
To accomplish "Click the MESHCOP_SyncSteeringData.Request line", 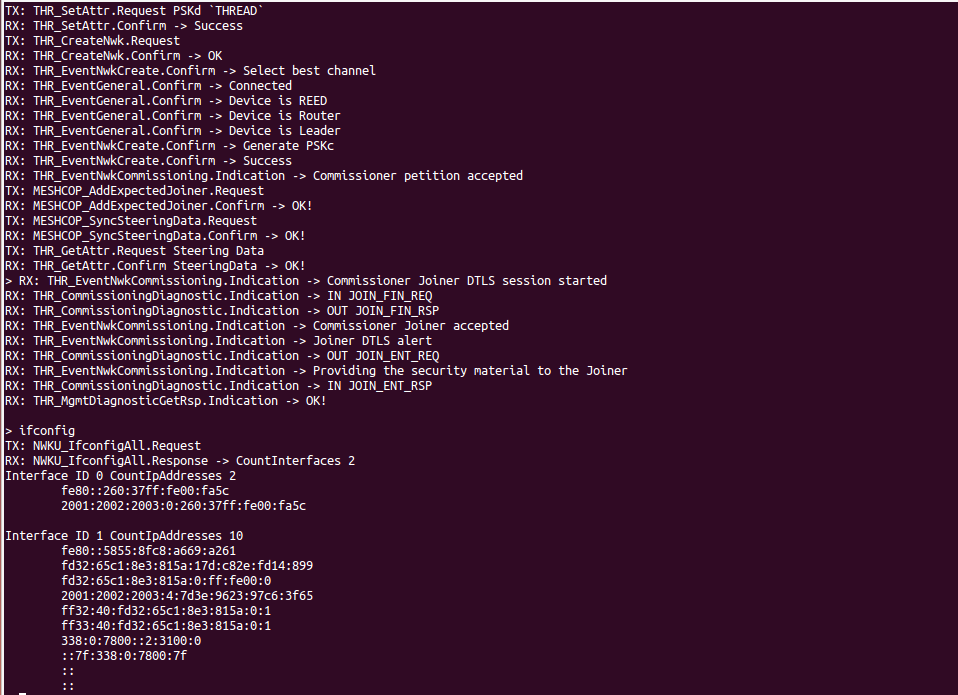I will pyautogui.click(x=131, y=221).
